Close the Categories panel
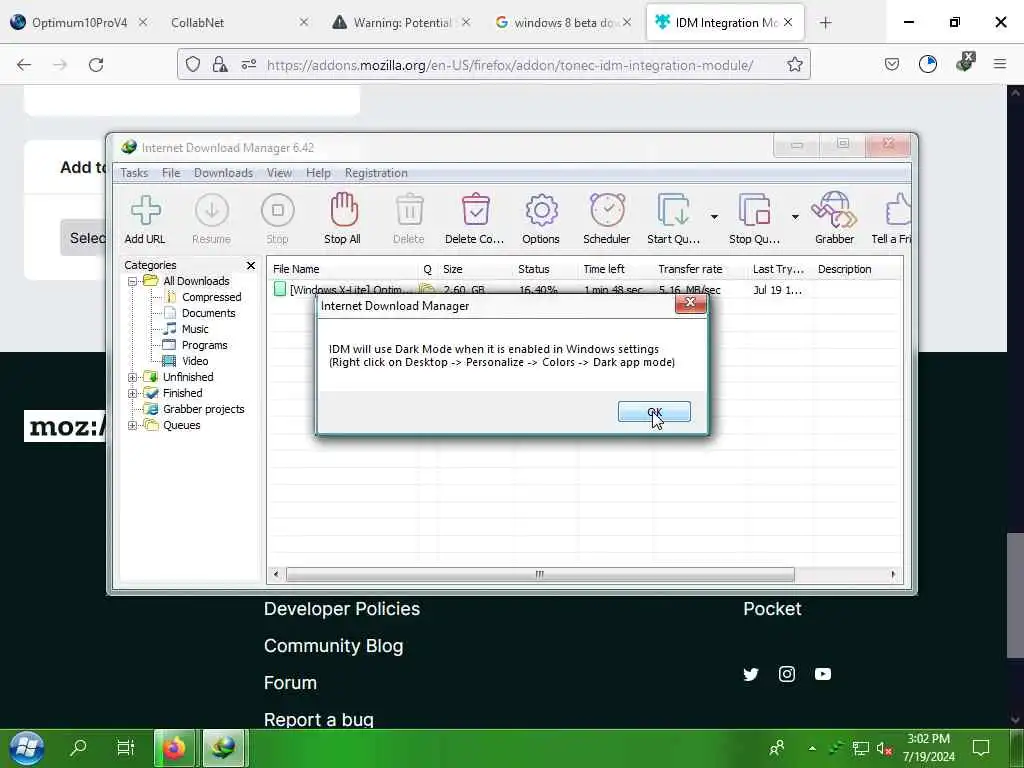The image size is (1024, 768). pos(251,265)
